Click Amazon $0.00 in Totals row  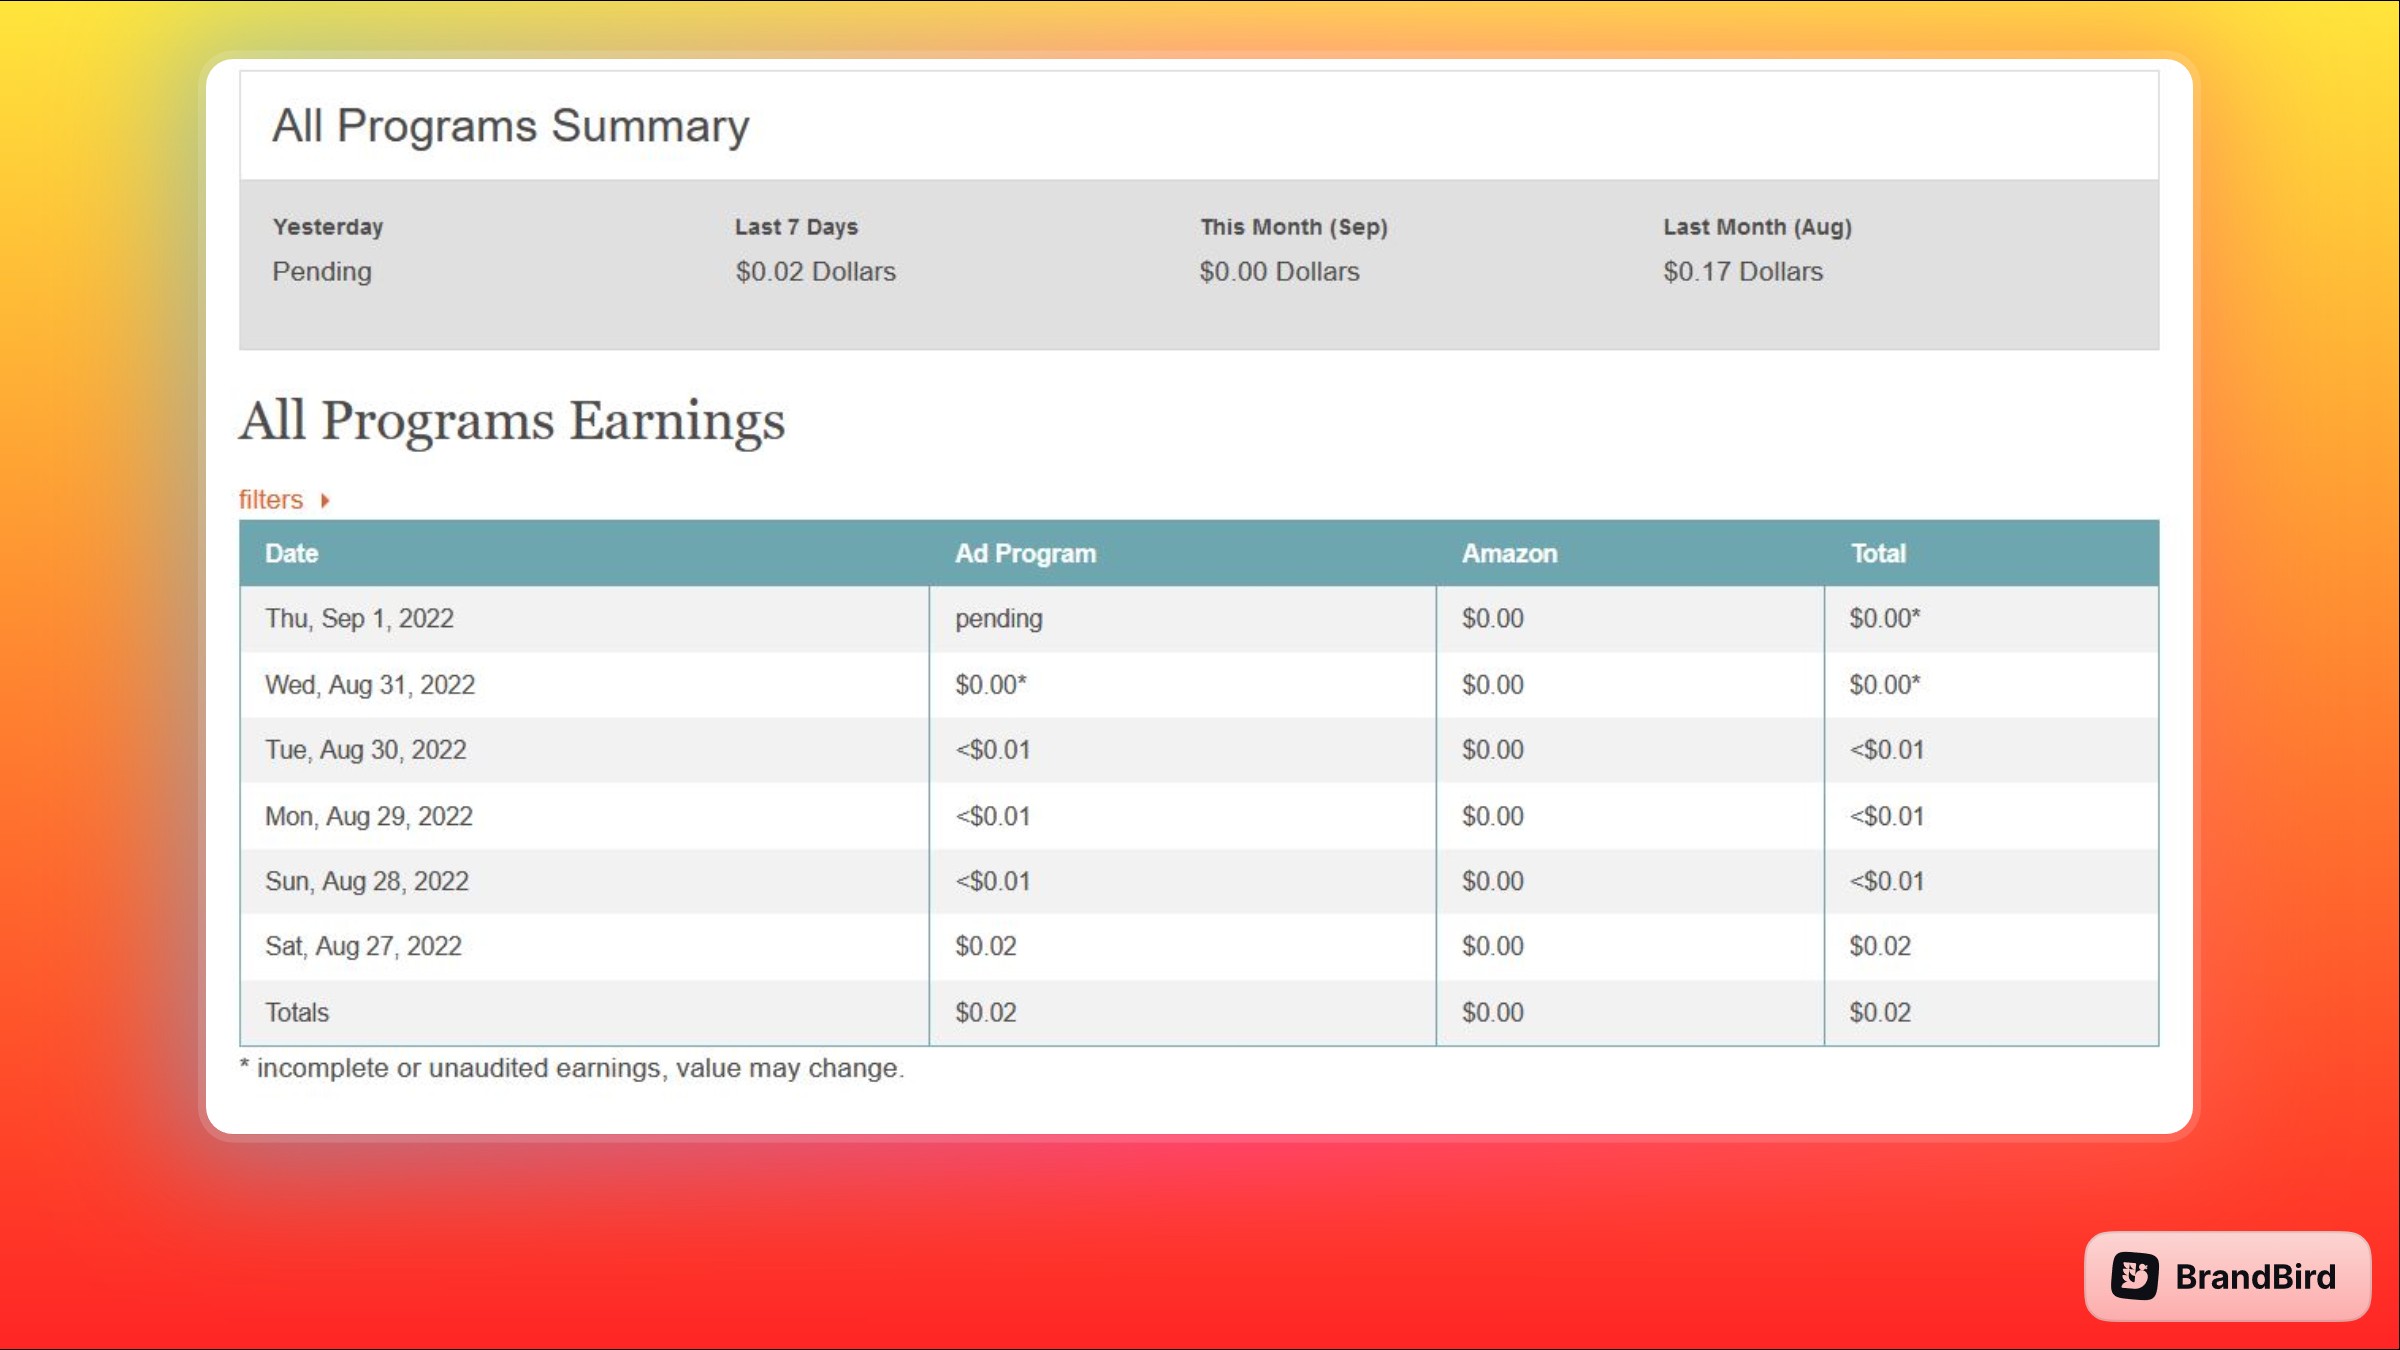point(1492,1012)
